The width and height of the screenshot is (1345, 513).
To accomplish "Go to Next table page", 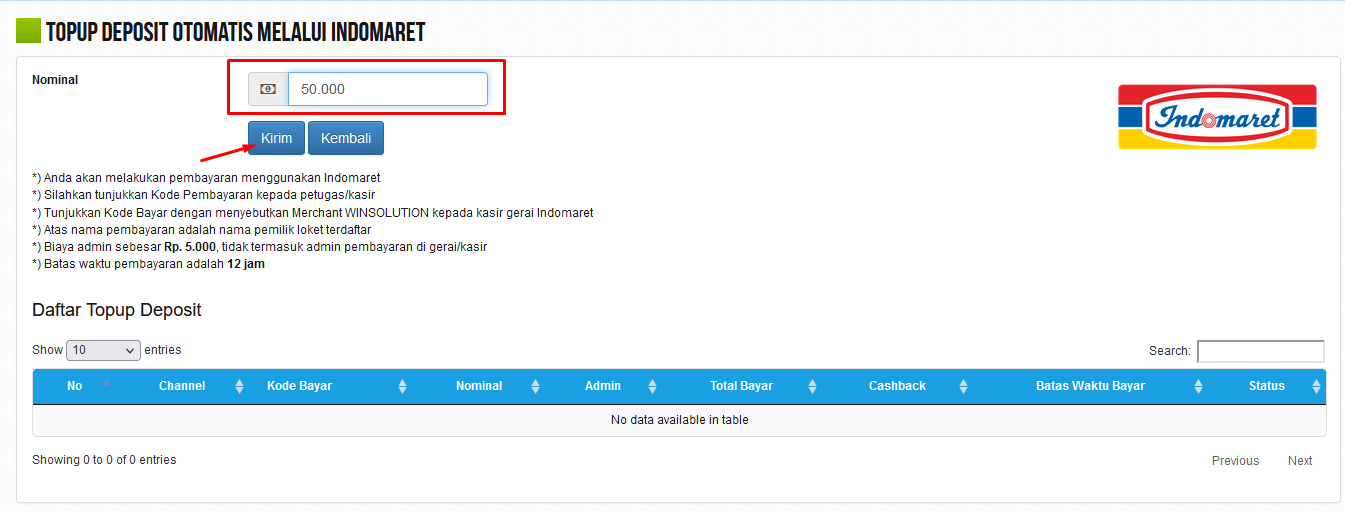I will (1300, 461).
